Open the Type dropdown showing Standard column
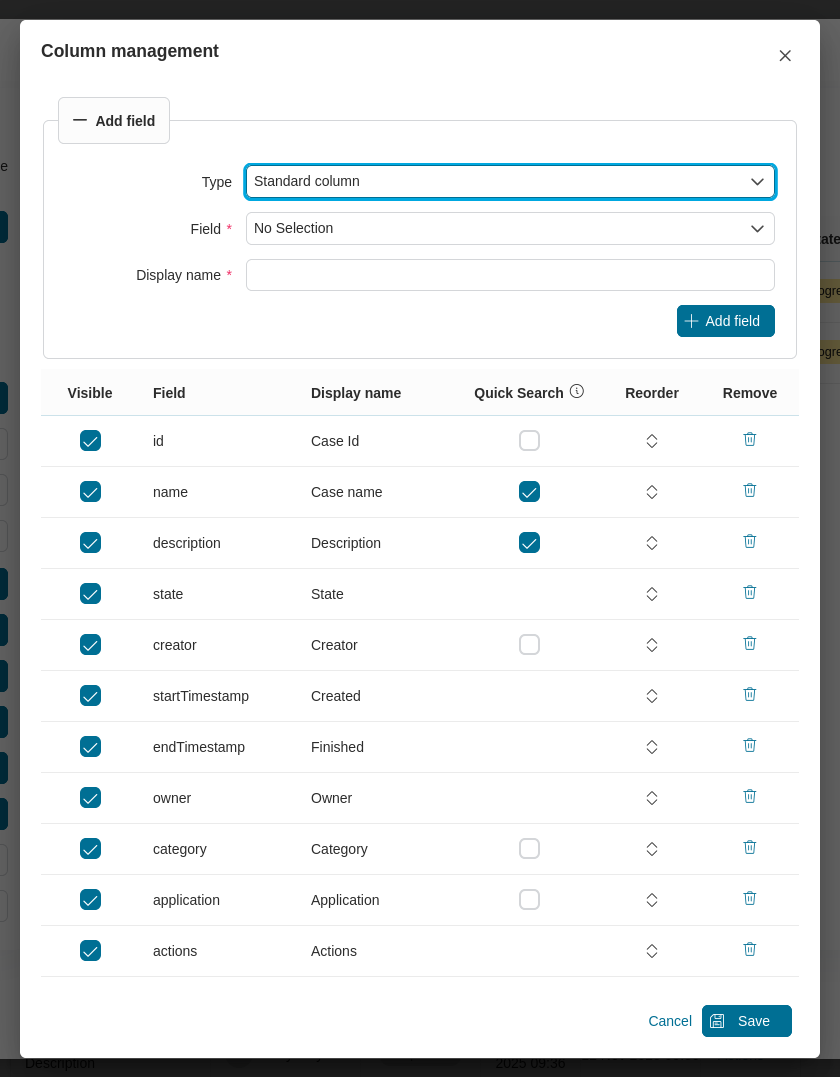This screenshot has height=1077, width=840. pos(510,181)
